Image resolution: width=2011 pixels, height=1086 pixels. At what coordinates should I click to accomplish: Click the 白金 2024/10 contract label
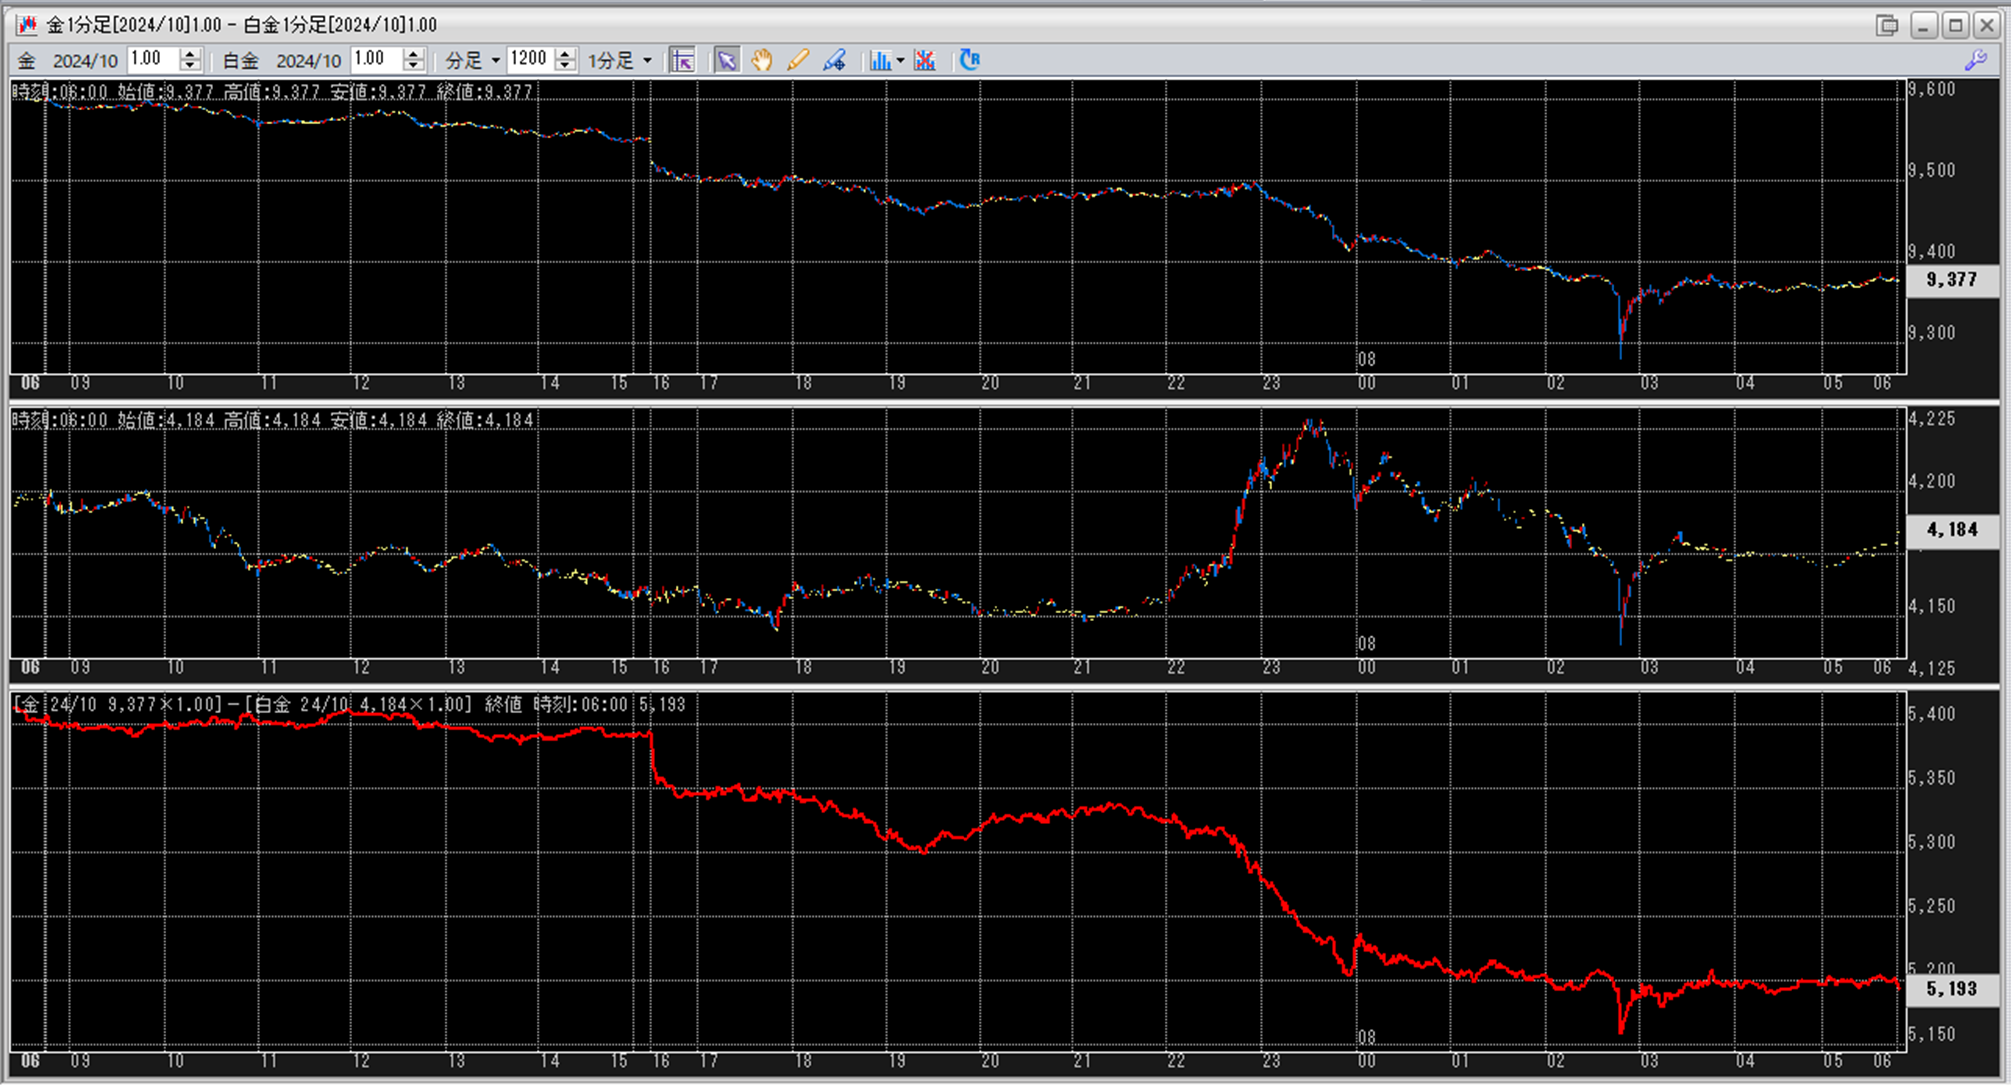[290, 60]
